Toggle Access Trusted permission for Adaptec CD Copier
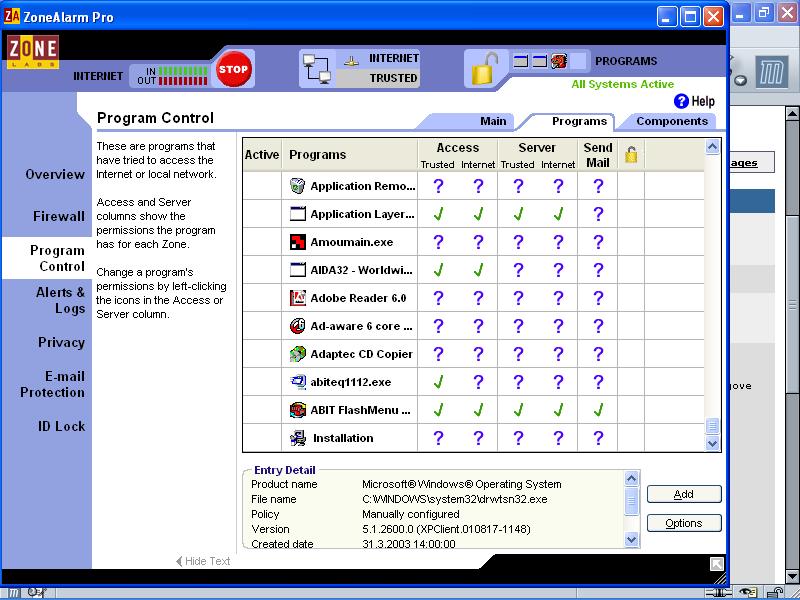The image size is (800, 600). tap(438, 354)
